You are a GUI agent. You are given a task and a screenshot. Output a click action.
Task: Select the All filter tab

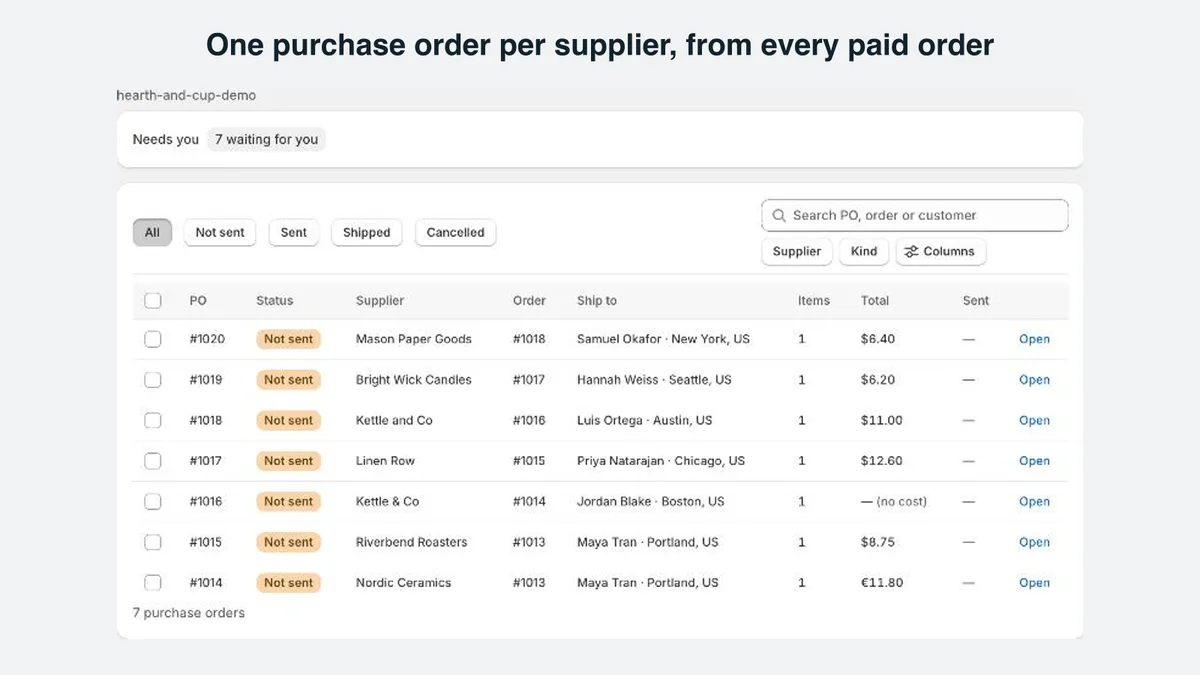click(x=152, y=232)
